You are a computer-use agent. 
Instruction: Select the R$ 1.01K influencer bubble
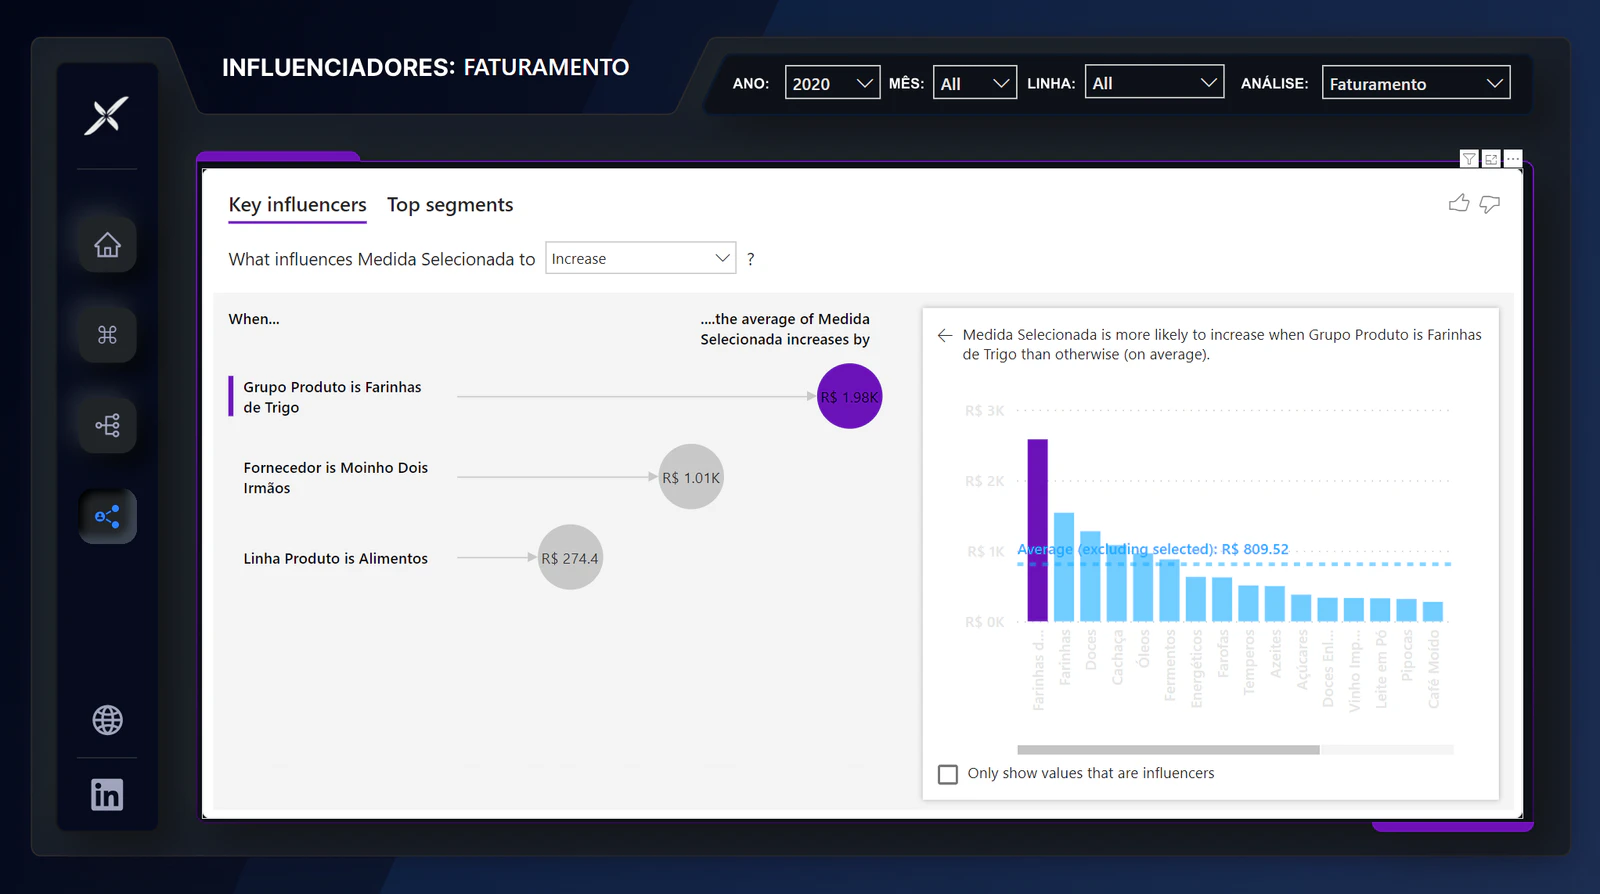691,477
